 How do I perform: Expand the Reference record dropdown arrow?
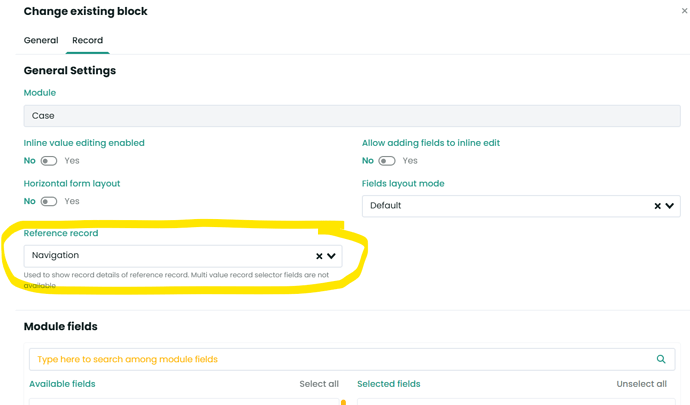click(331, 256)
